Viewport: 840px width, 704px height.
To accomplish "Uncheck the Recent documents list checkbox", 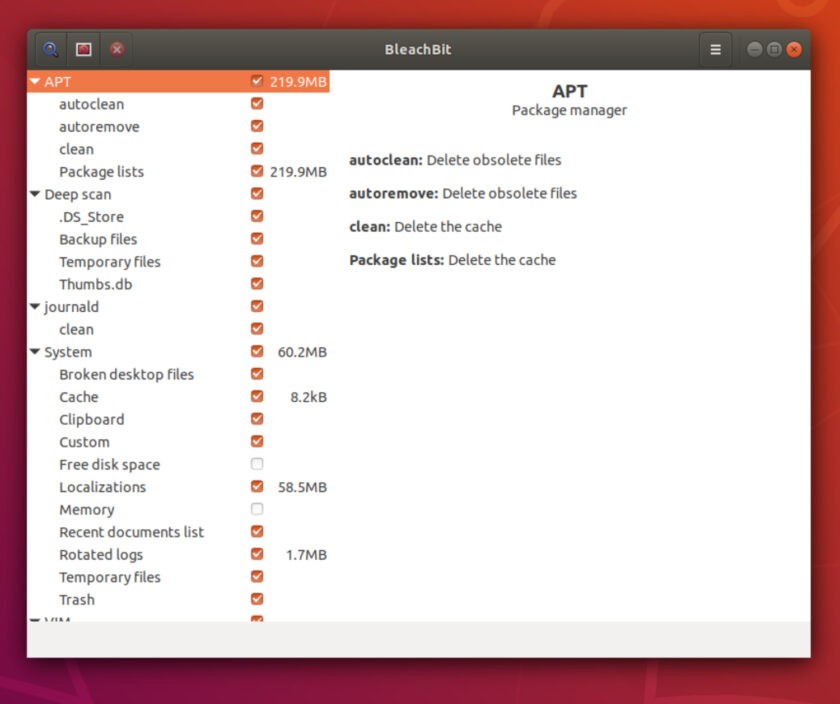I will tap(257, 531).
